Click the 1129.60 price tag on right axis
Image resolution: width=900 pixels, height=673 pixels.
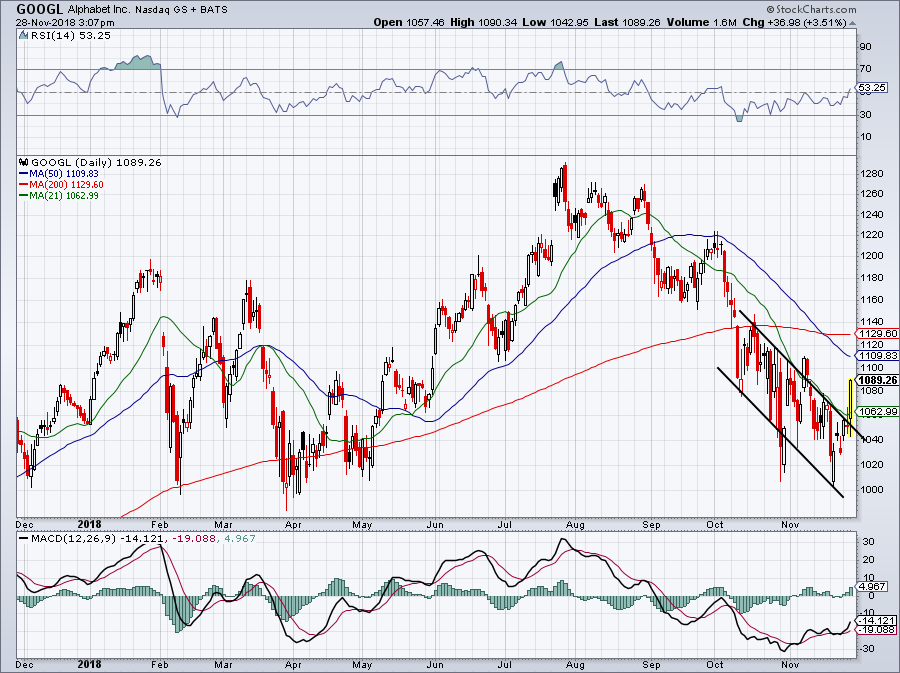pos(876,333)
